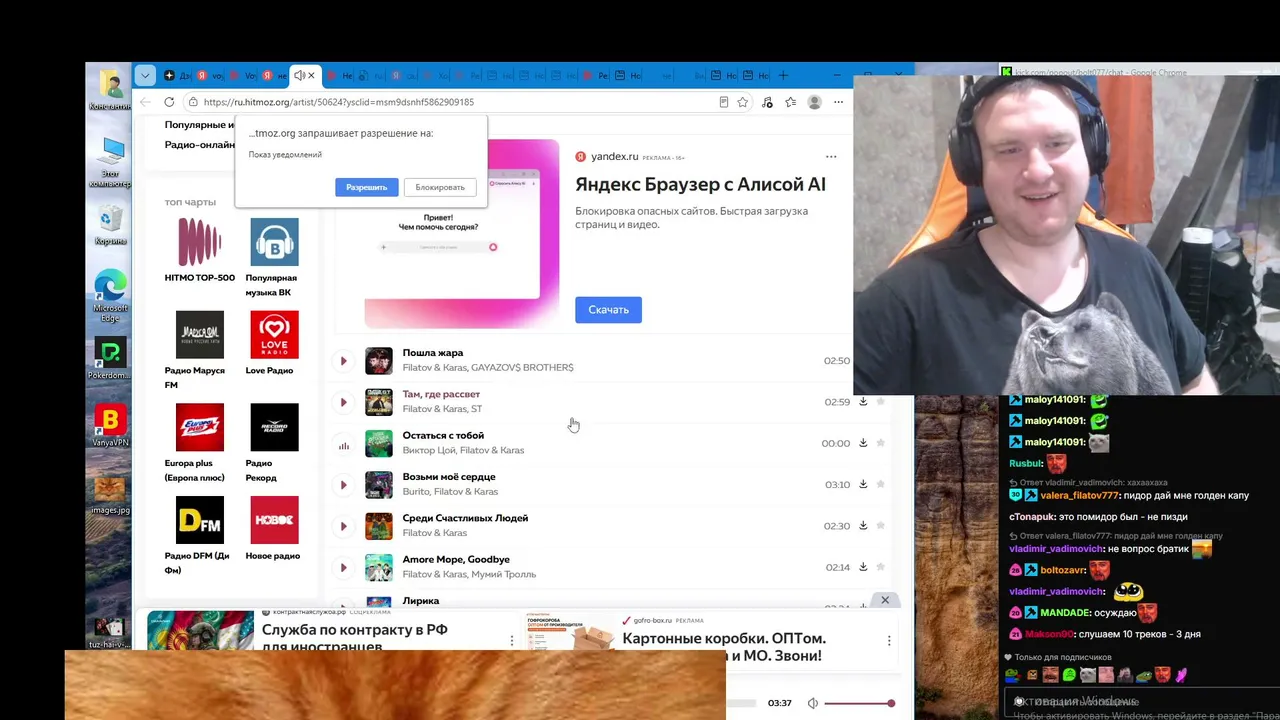Screen dimensions: 1280x720
Task: Open the track title Пошла жара
Action: pyautogui.click(x=433, y=353)
